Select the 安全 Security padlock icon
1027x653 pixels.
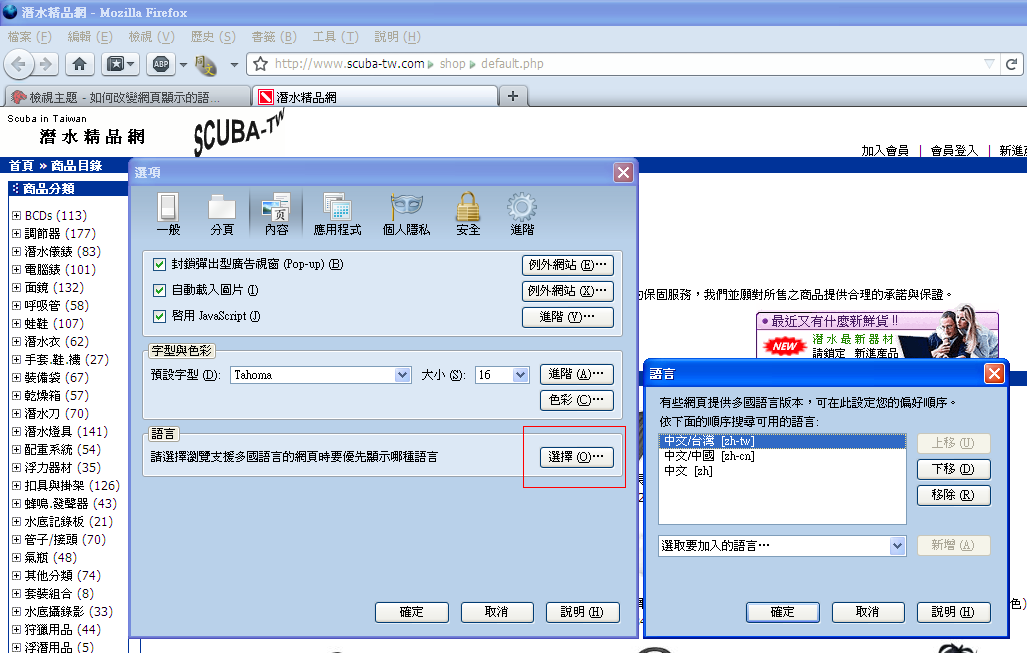coord(468,214)
